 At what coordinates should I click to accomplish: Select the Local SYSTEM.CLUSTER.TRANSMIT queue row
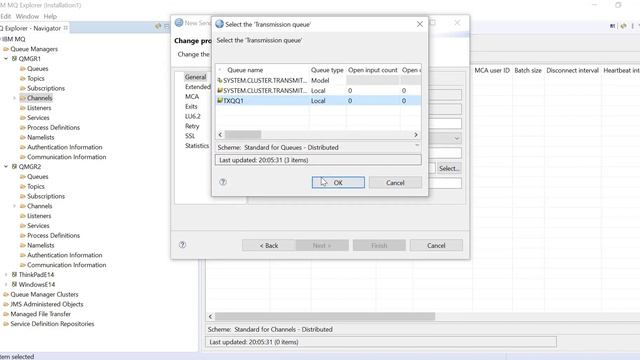pyautogui.click(x=318, y=90)
